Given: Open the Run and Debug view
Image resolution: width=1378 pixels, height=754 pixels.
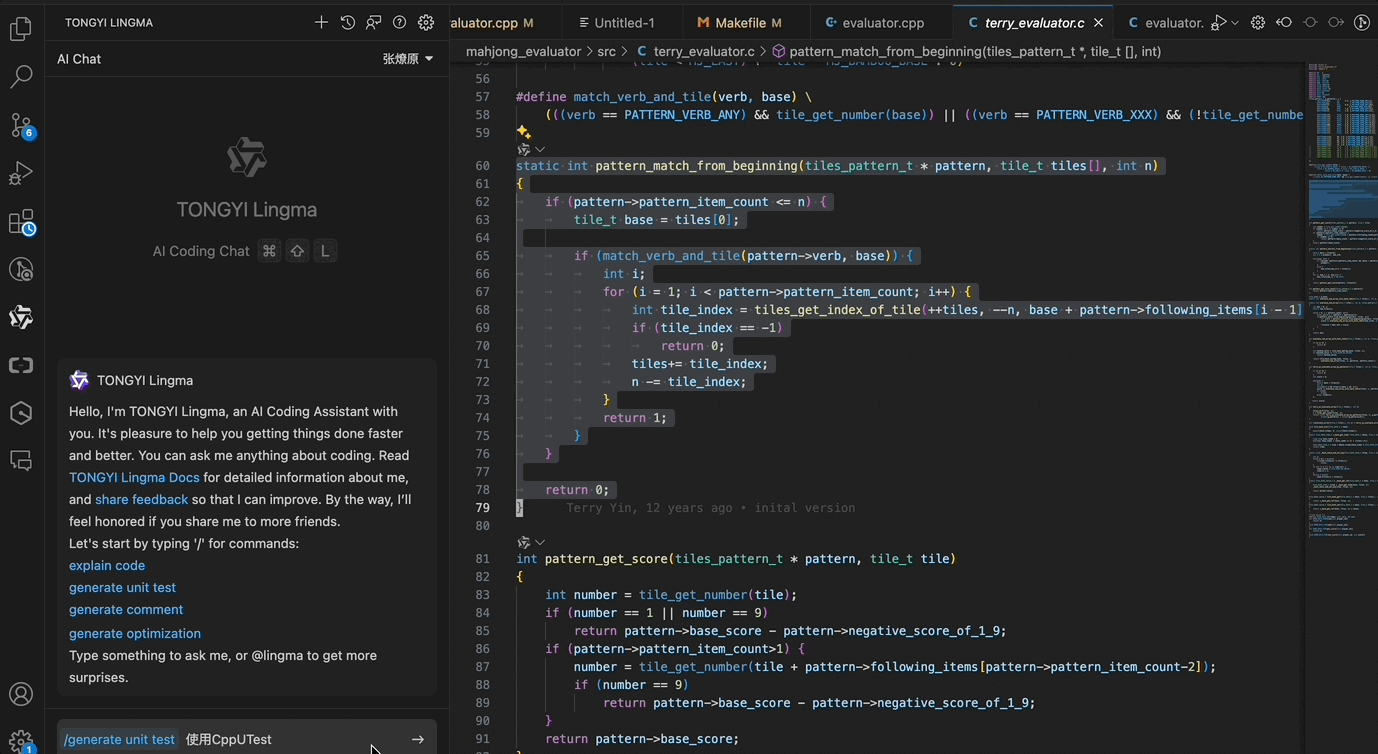Looking at the screenshot, I should click(21, 174).
